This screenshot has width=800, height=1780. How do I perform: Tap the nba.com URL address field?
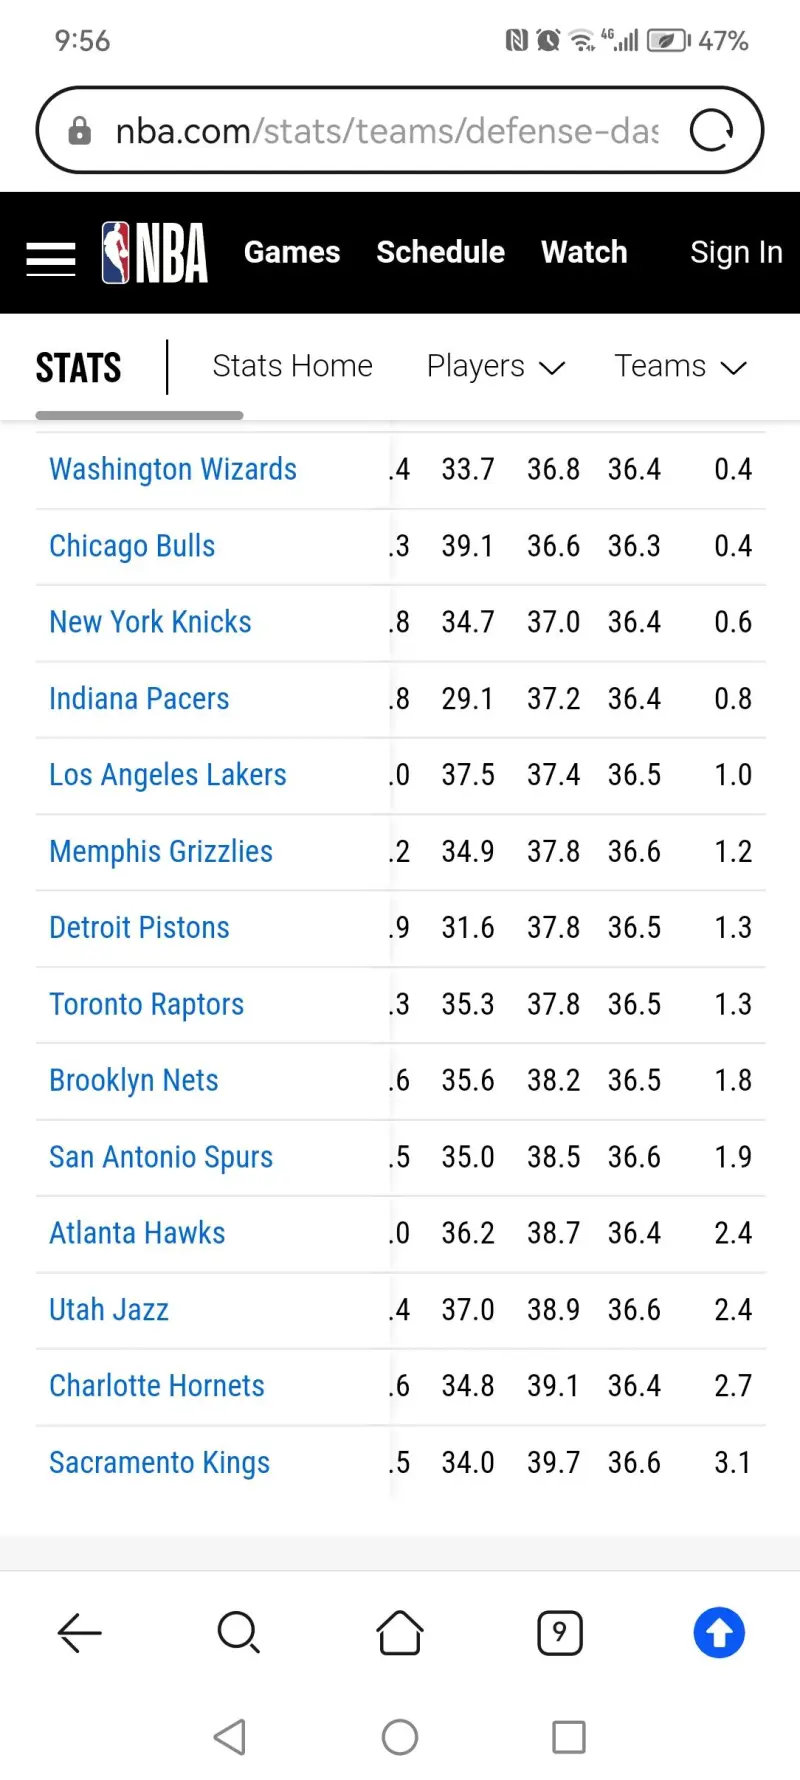(387, 131)
